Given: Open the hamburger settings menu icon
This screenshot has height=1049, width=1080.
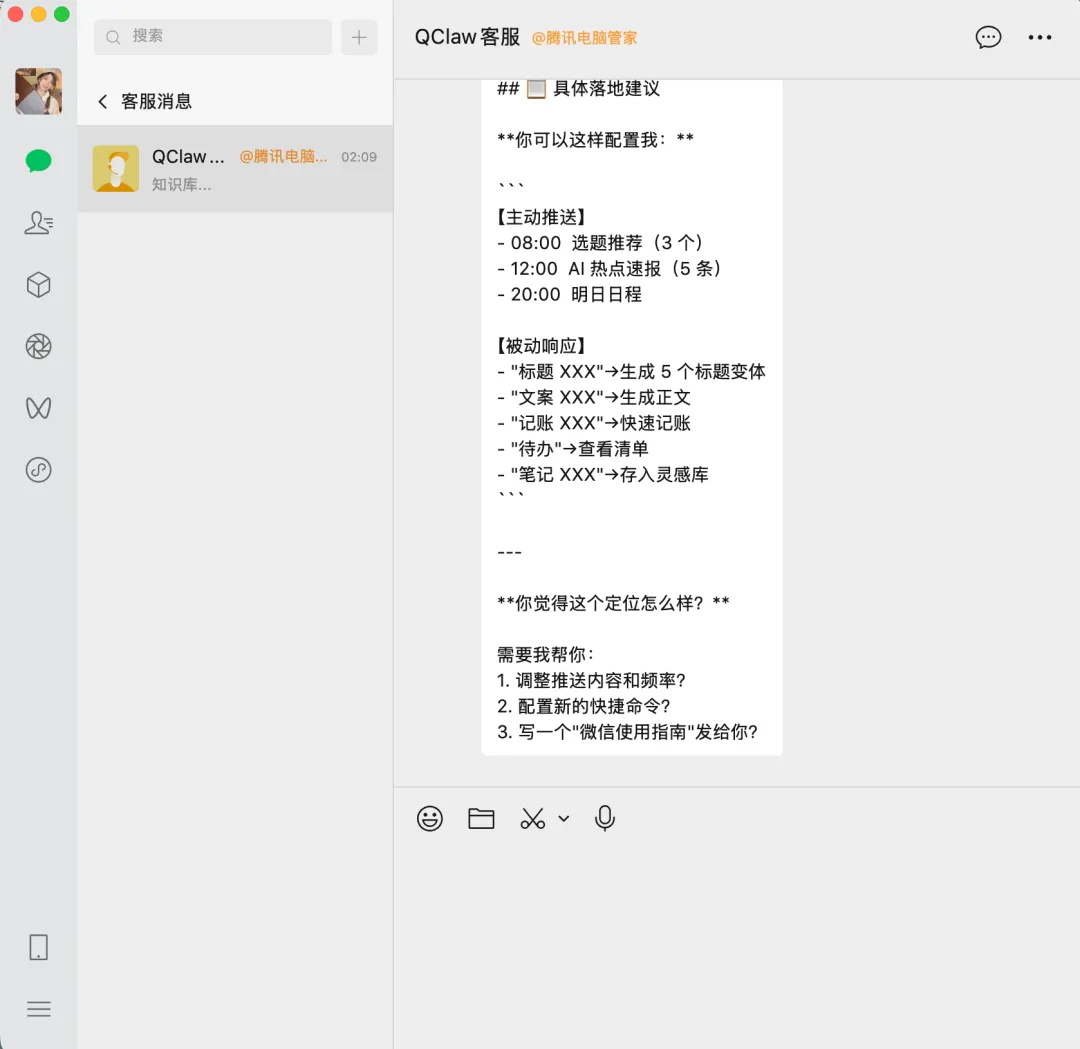Looking at the screenshot, I should tap(39, 1009).
